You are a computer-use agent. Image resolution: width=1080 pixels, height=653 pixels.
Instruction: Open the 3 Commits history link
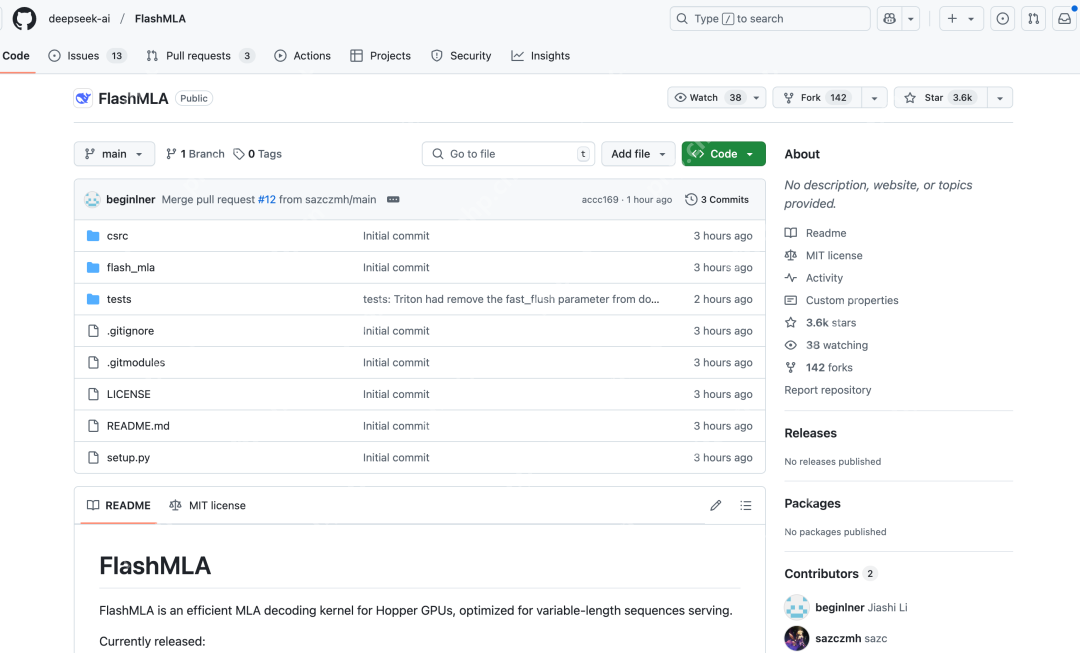(717, 200)
